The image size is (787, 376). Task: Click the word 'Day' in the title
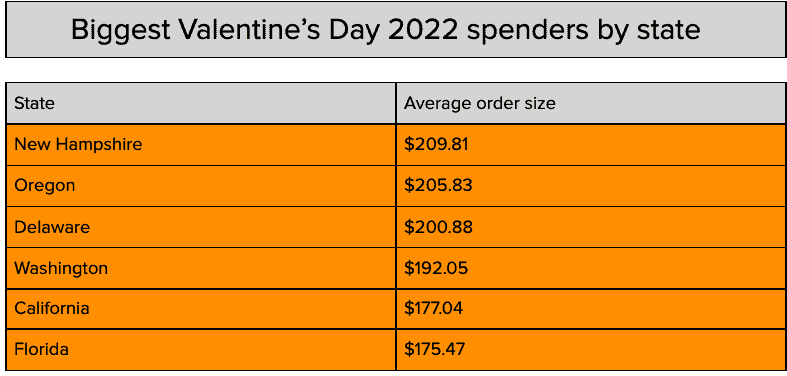(354, 32)
